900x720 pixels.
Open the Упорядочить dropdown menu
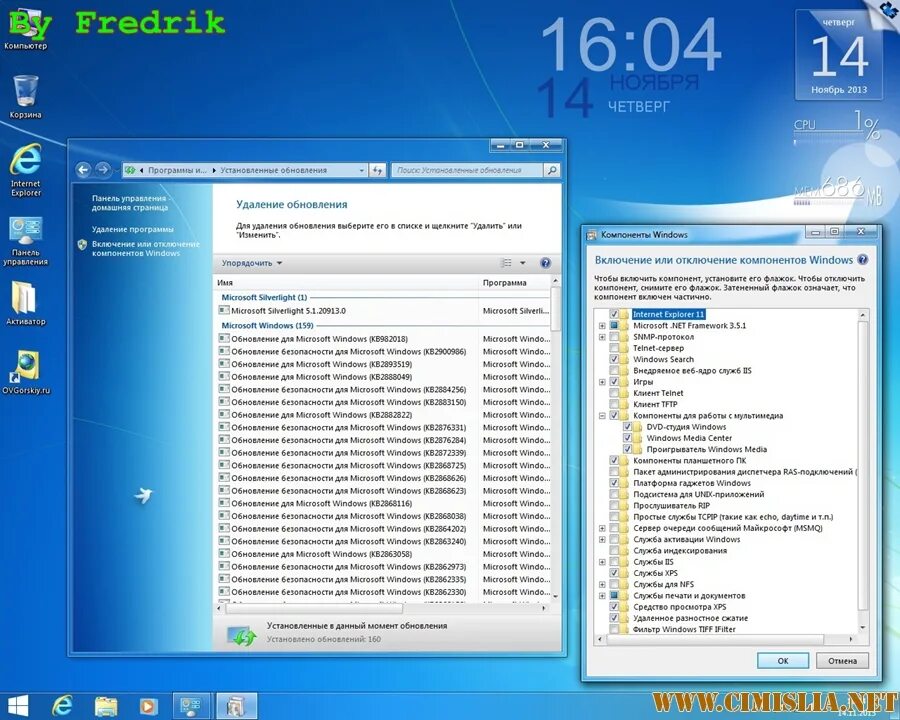(252, 263)
